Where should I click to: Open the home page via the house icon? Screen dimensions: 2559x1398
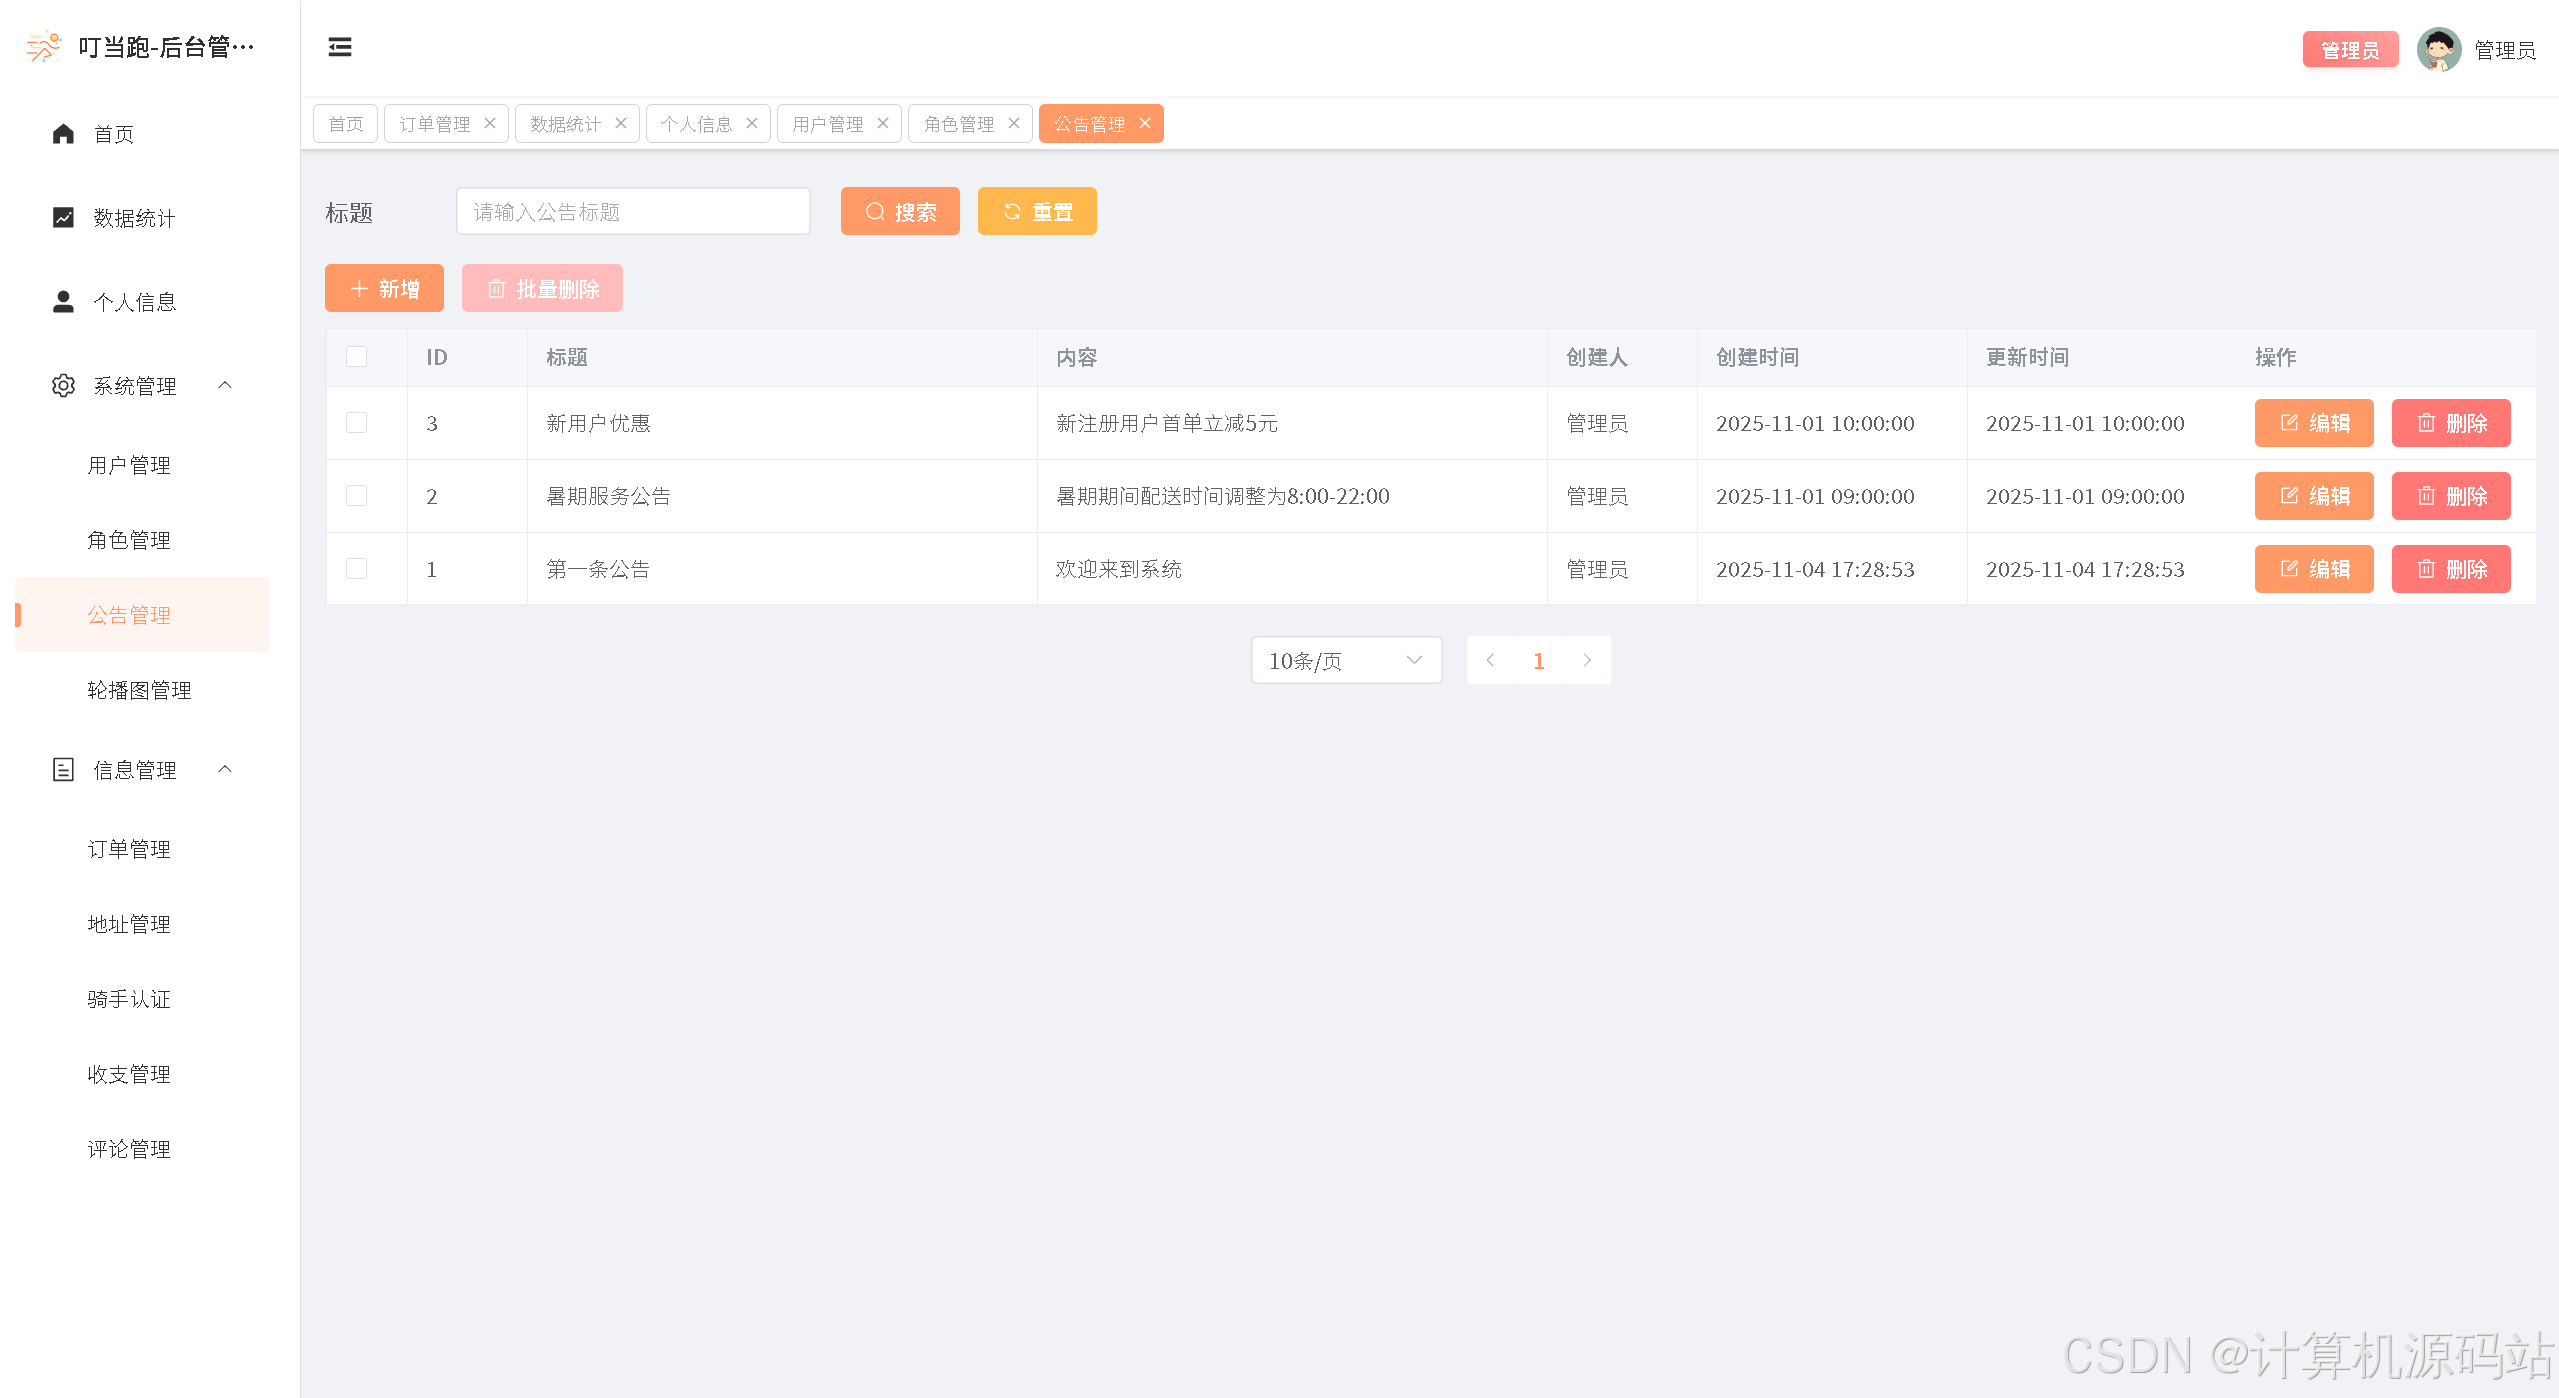coord(63,134)
